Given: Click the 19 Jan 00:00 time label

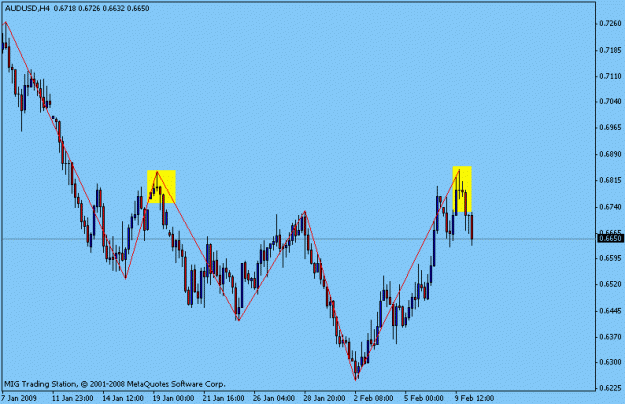Looking at the screenshot, I should (173, 398).
